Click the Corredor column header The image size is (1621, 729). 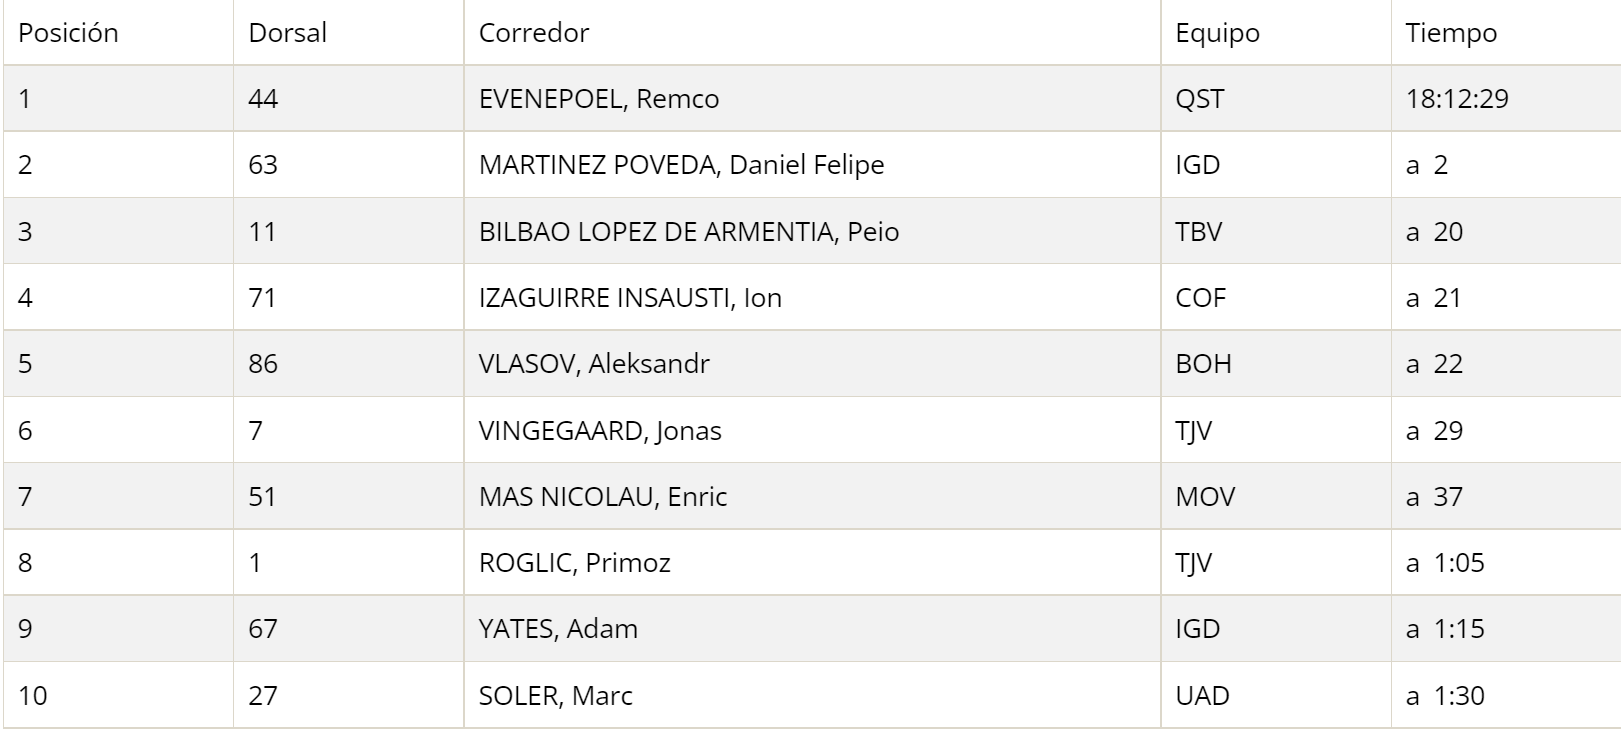click(x=534, y=33)
